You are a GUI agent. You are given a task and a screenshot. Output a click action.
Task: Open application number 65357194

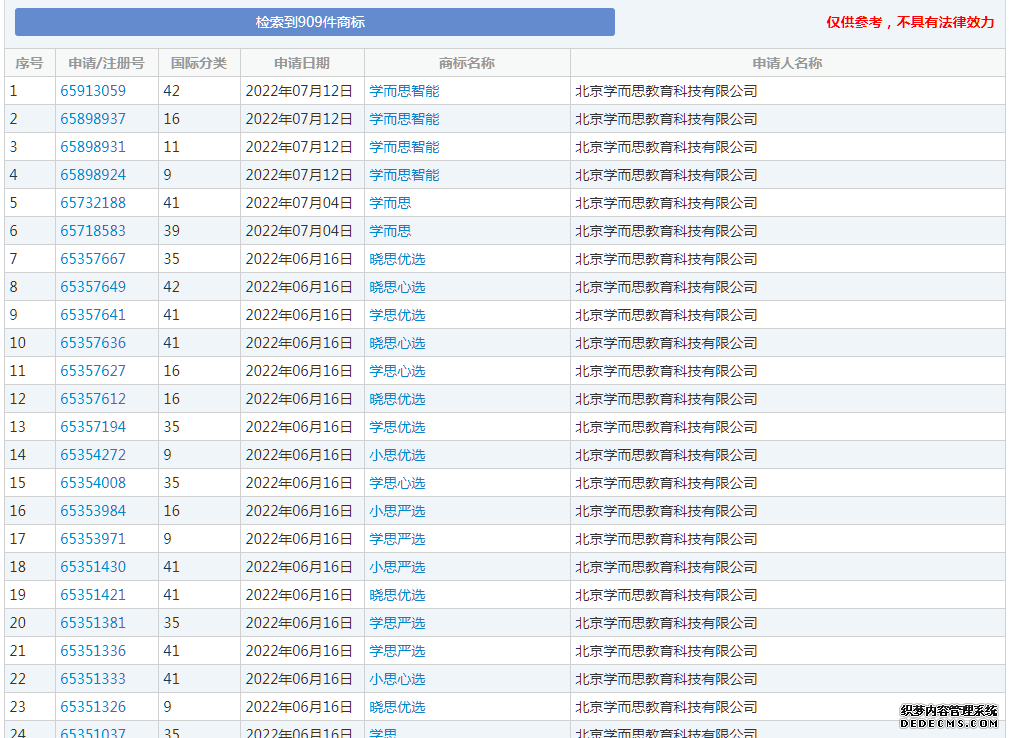pos(93,427)
